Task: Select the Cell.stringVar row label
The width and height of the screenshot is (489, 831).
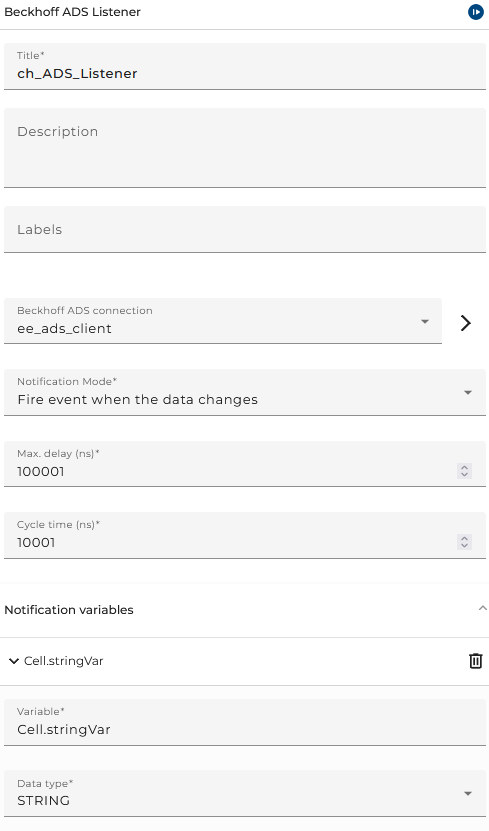Action: pos(64,661)
